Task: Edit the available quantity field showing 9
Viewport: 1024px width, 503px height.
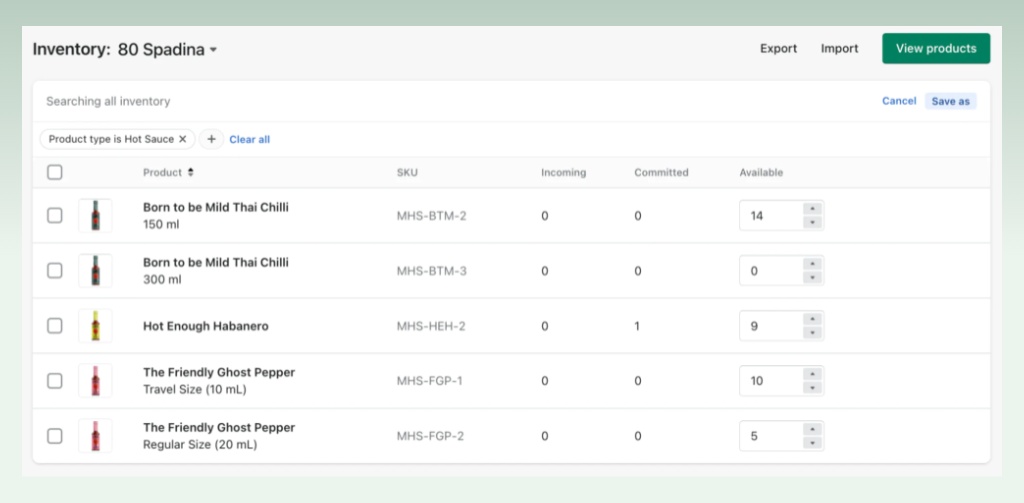Action: coord(771,326)
